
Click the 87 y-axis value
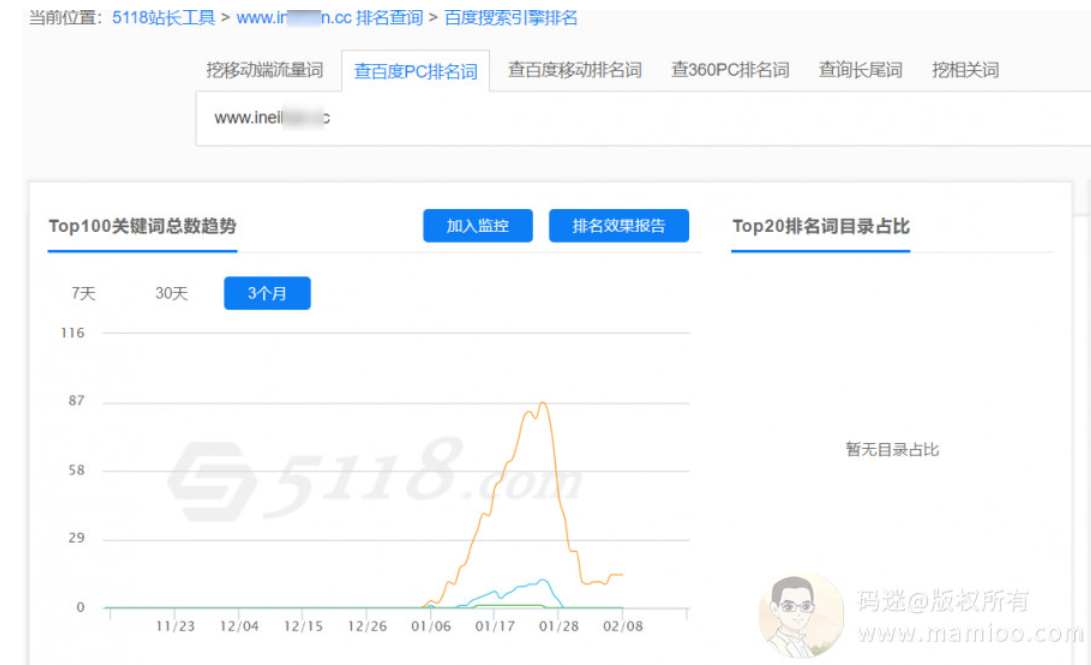point(77,401)
